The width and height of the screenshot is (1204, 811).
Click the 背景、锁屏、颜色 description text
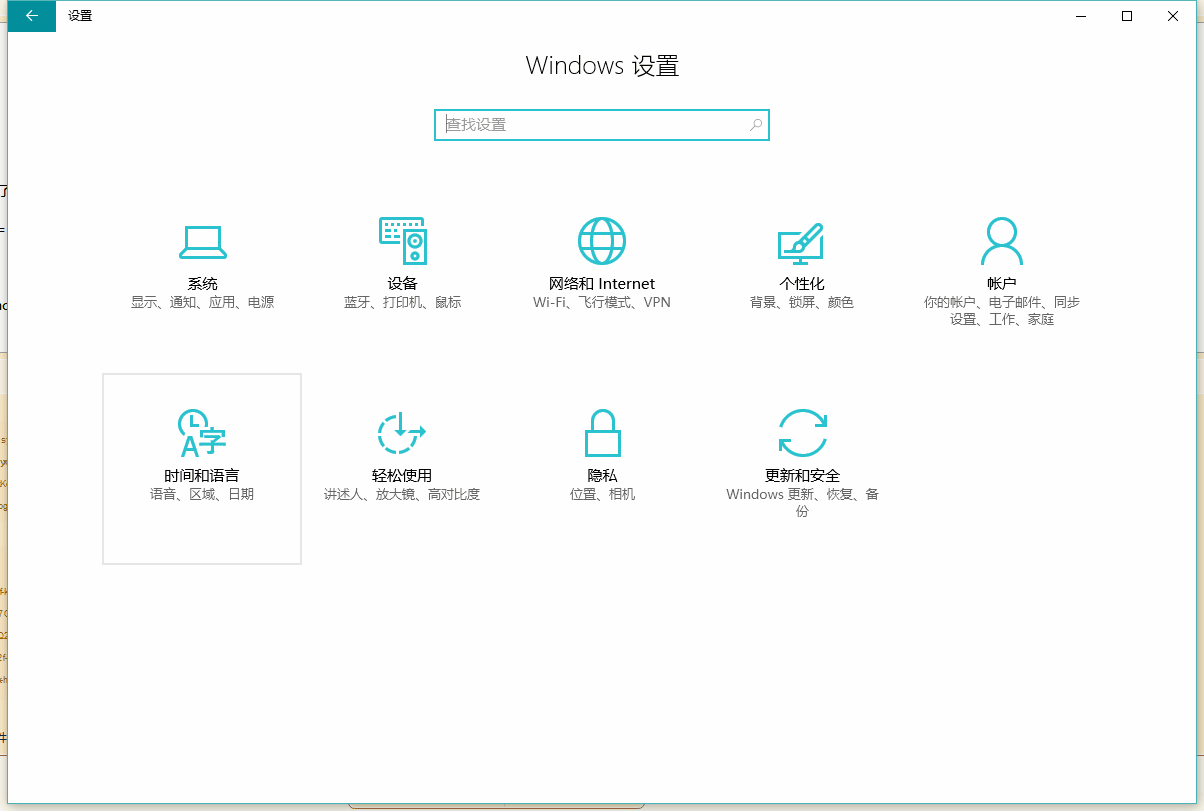point(802,302)
